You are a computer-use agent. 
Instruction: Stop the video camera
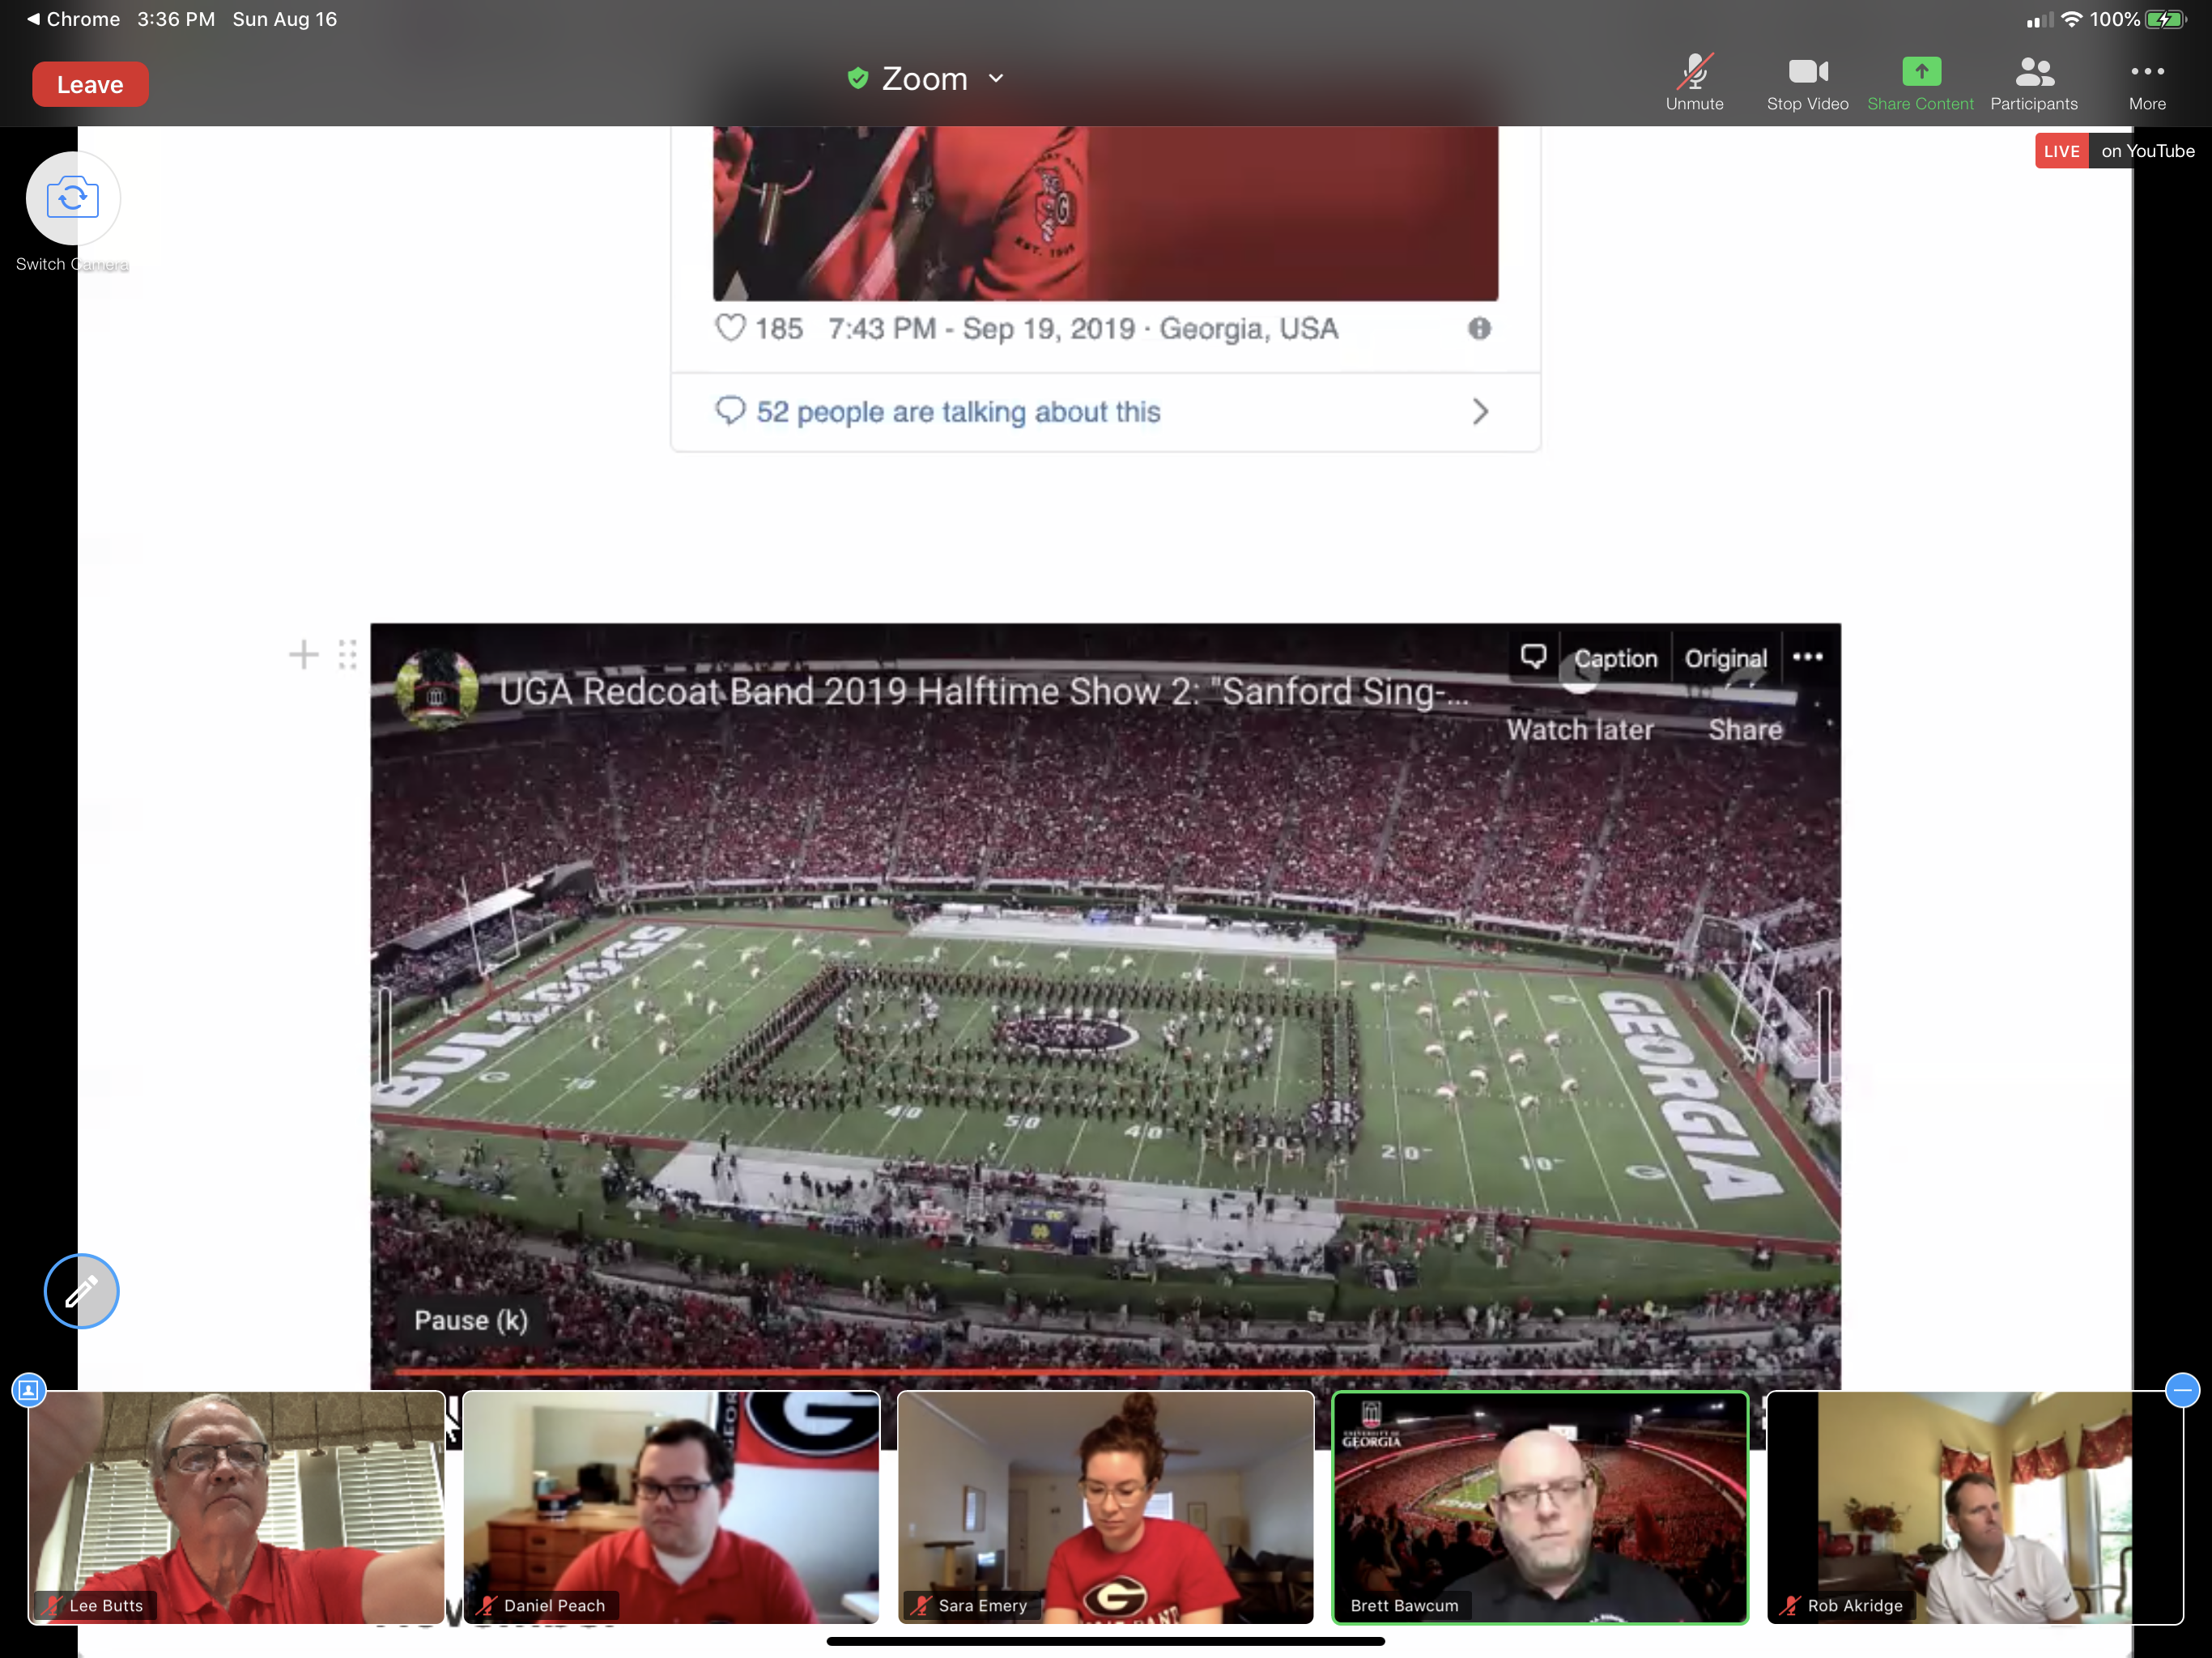(x=1807, y=82)
